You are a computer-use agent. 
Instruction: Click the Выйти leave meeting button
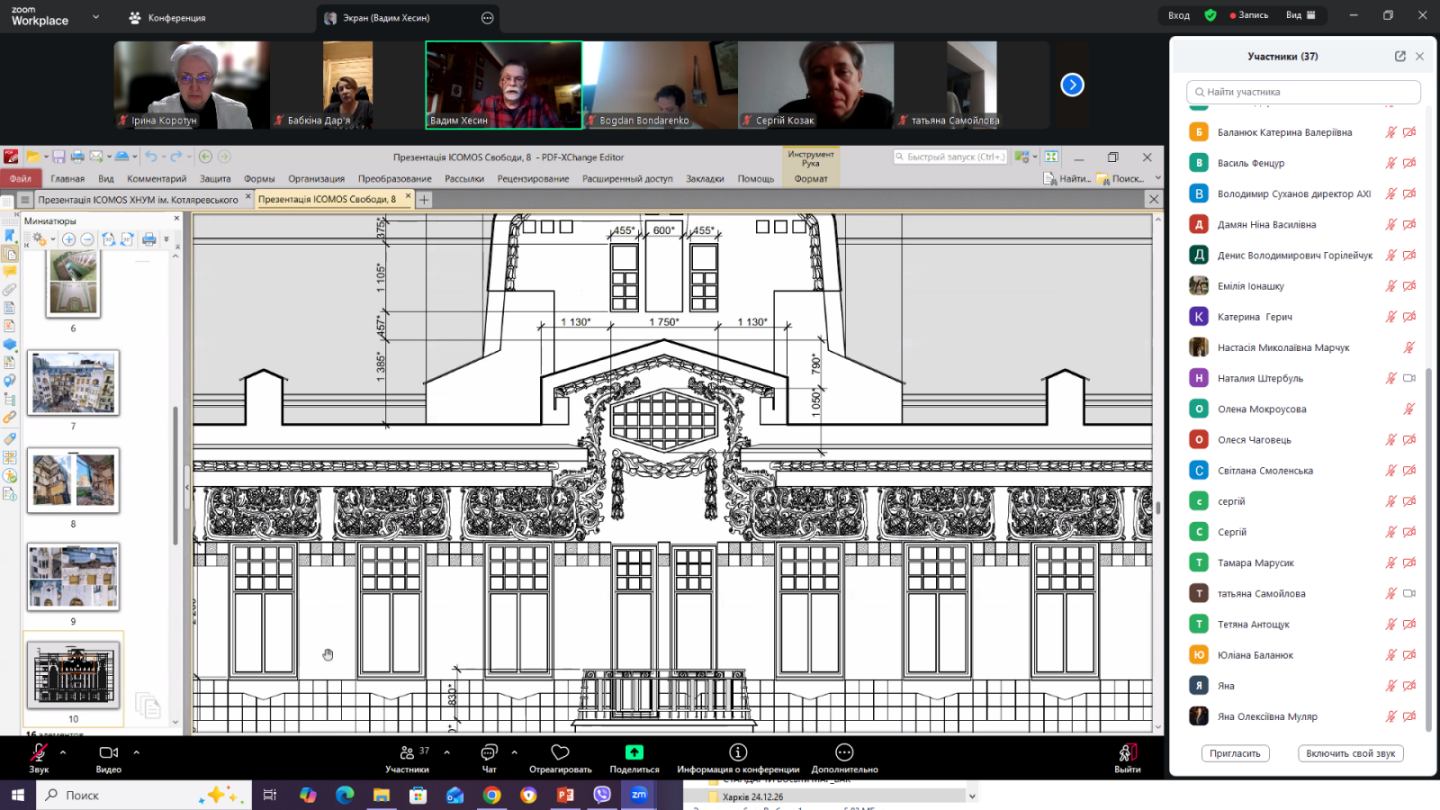pos(1127,759)
